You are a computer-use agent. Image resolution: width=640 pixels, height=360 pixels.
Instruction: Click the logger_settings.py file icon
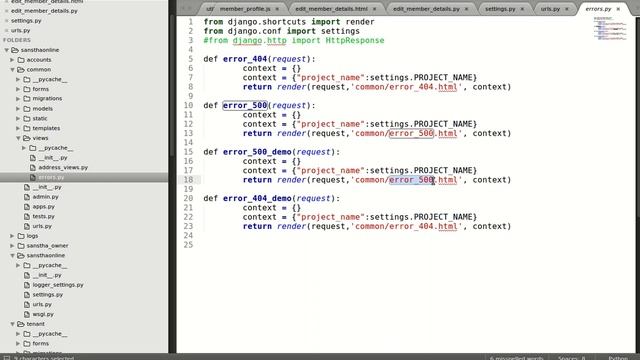point(27,285)
